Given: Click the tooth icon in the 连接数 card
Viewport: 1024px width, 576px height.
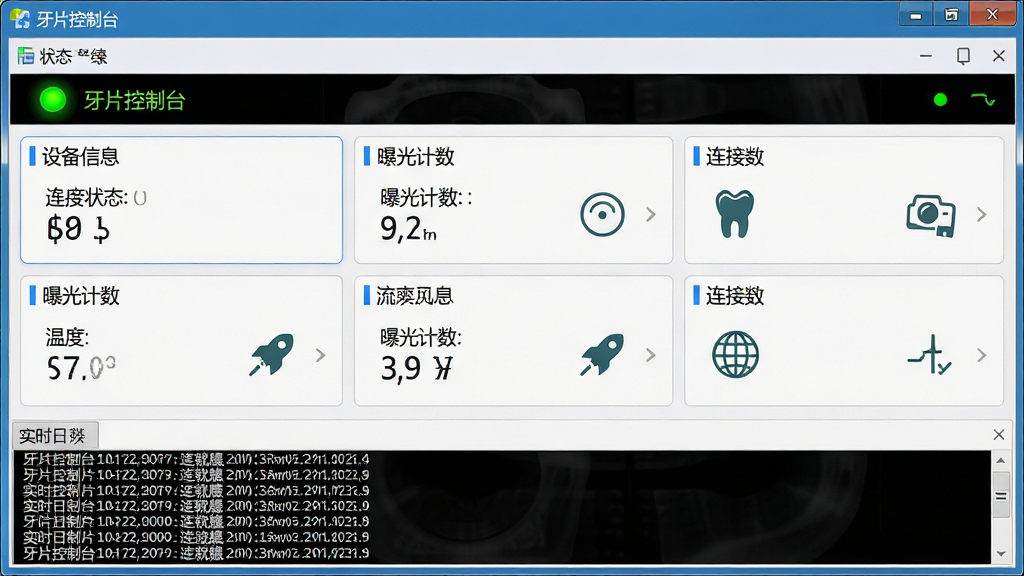Looking at the screenshot, I should click(x=735, y=214).
